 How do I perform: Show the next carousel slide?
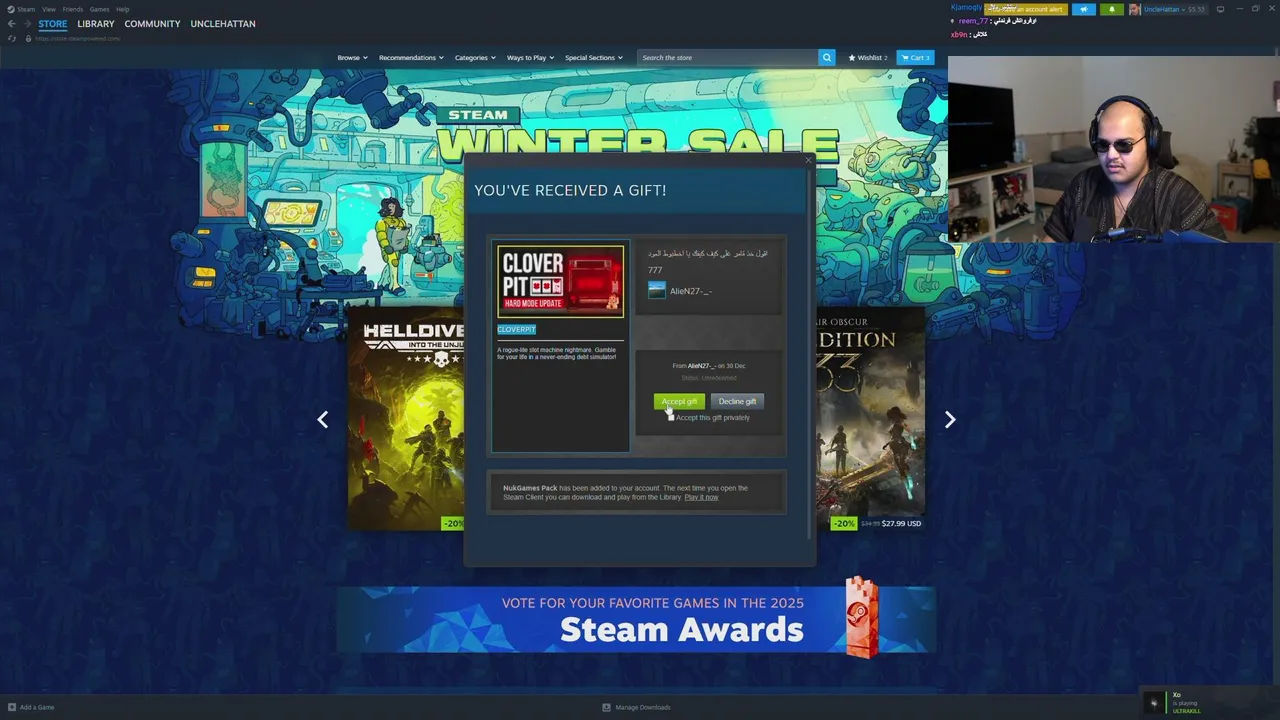950,420
